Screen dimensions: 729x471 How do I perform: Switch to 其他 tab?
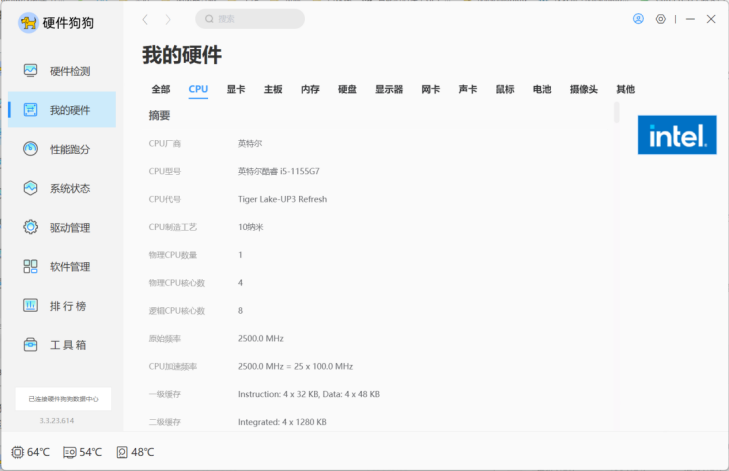coord(625,89)
